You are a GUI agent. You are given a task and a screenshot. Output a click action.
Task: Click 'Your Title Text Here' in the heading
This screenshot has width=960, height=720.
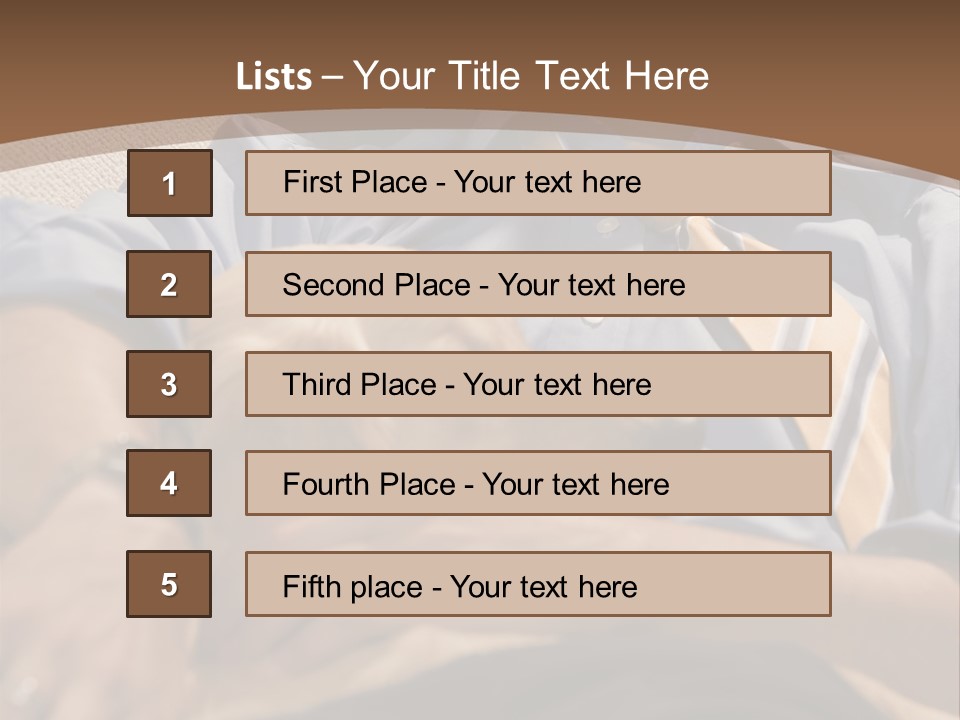point(531,77)
